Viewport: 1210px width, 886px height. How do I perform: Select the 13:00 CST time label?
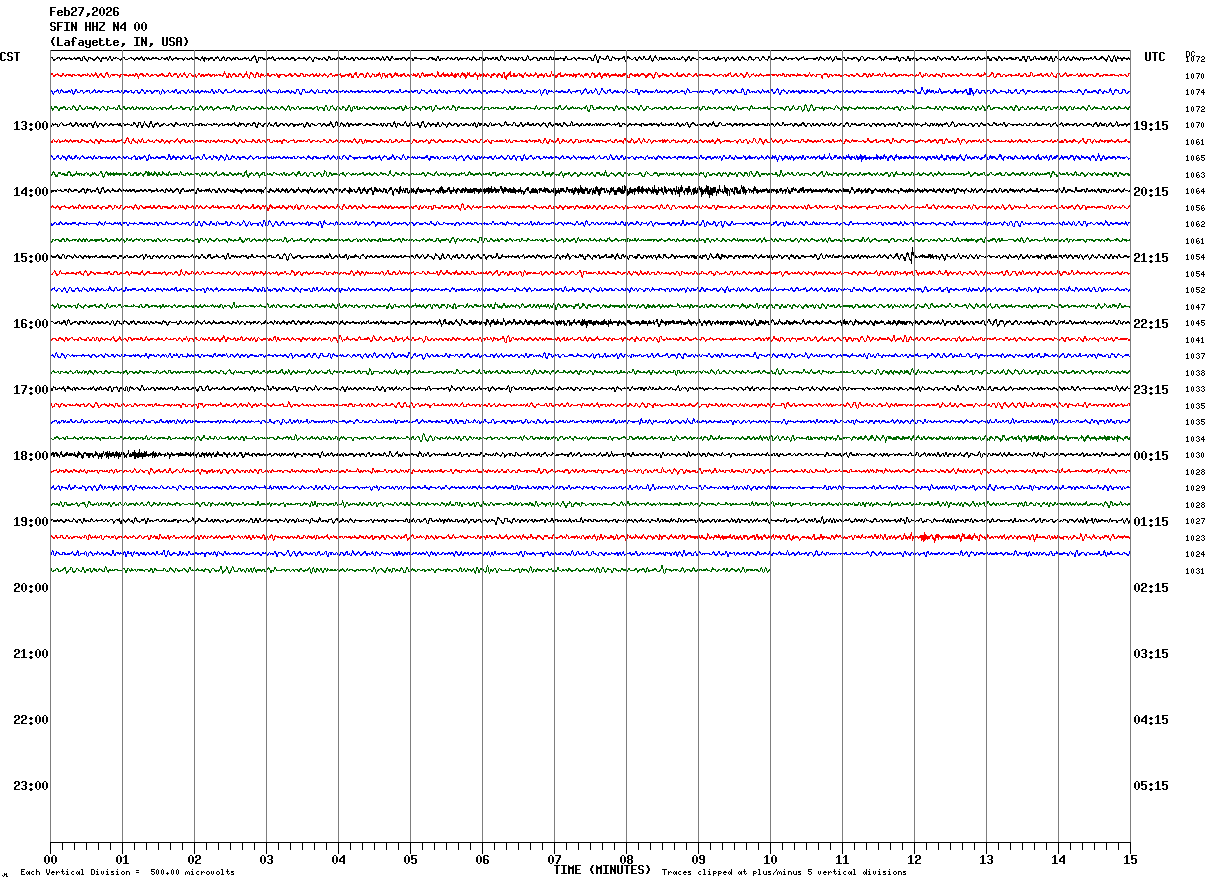30,126
